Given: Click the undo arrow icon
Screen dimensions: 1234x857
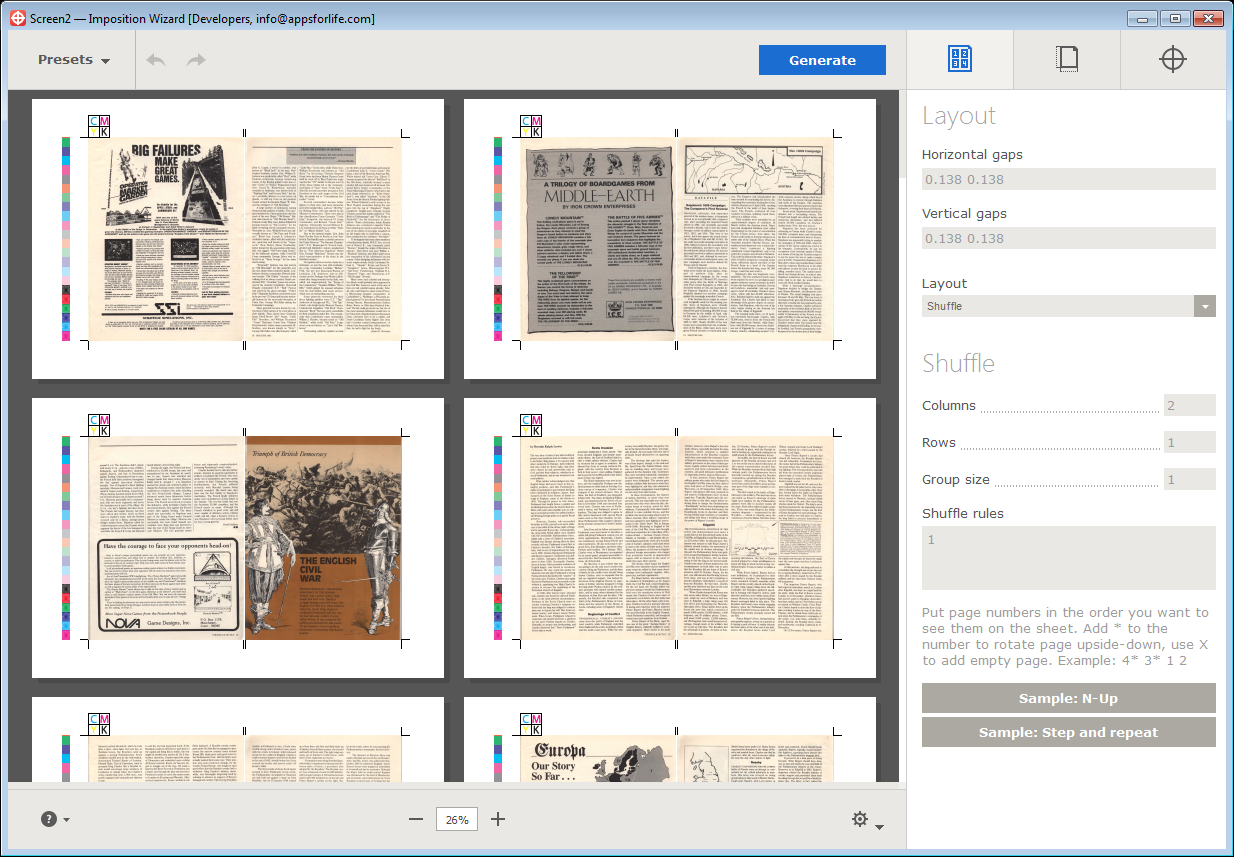Looking at the screenshot, I should pos(156,59).
